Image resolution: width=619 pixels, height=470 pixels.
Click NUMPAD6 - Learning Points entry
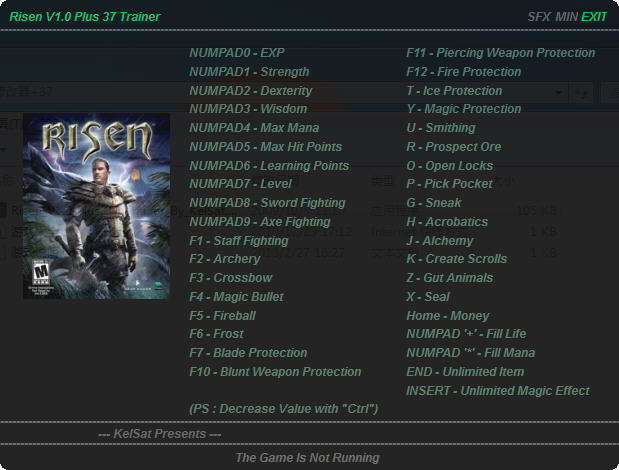(x=269, y=166)
